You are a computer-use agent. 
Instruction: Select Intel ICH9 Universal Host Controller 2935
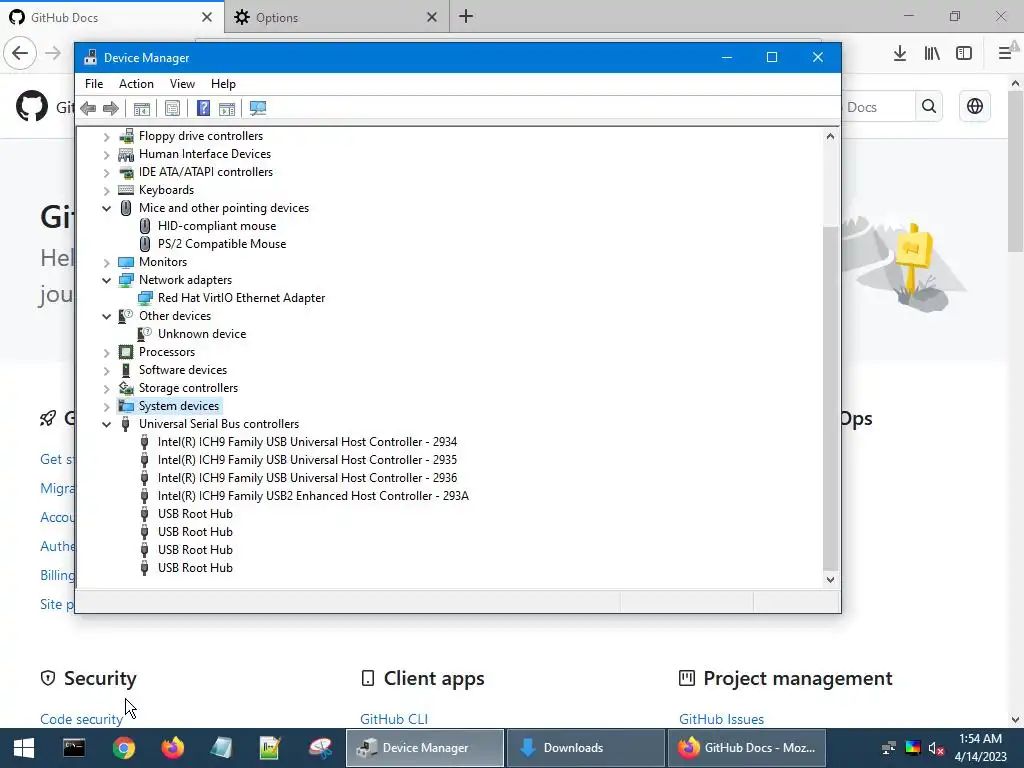pyautogui.click(x=308, y=460)
